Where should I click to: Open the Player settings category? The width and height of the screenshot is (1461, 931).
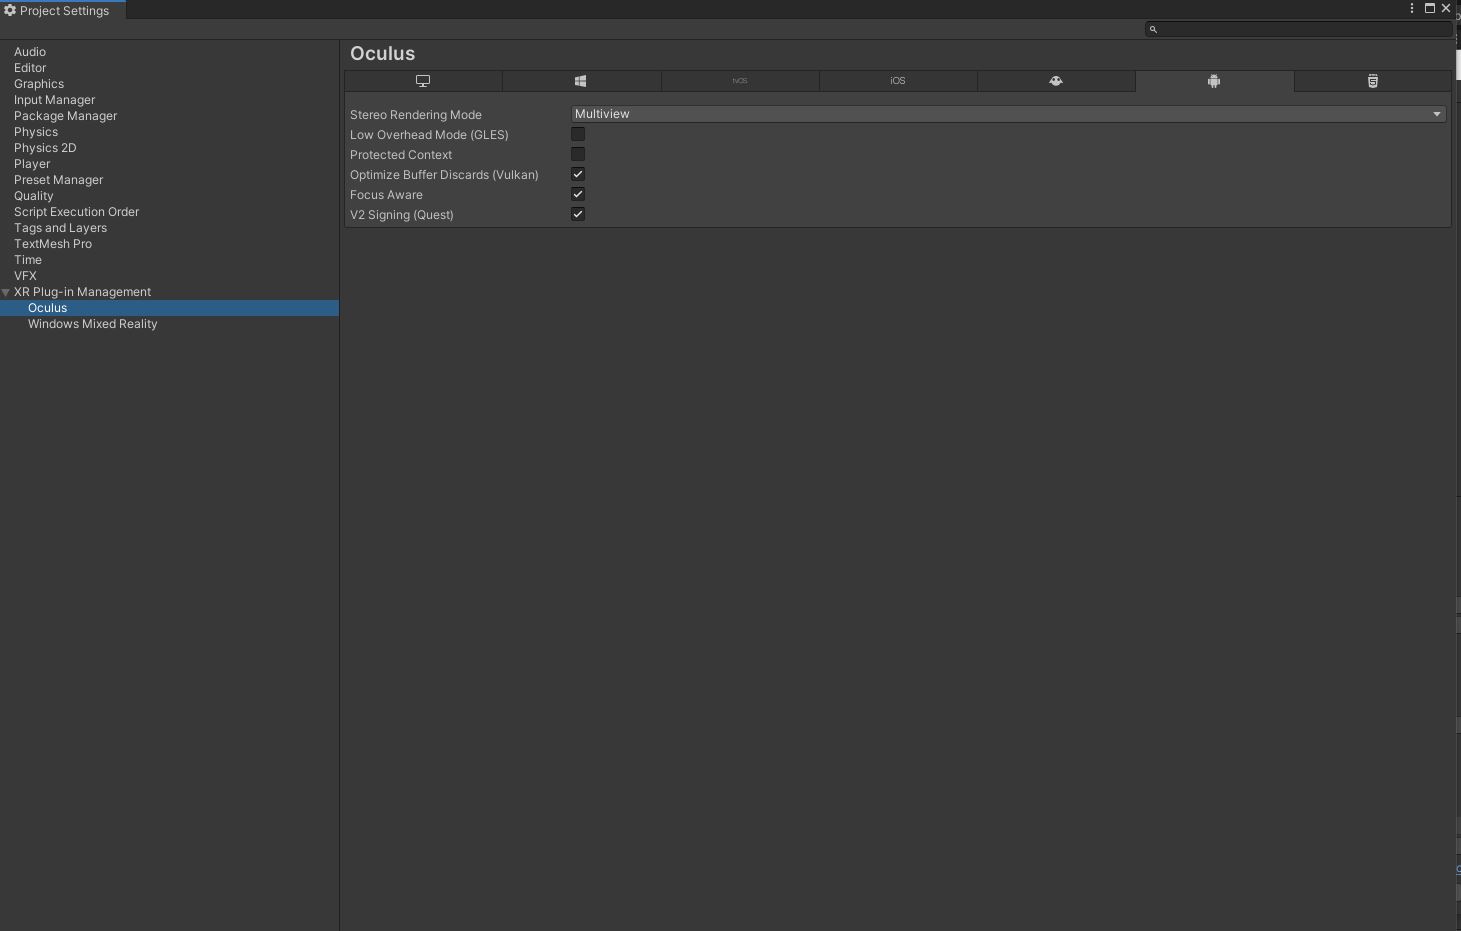coord(32,164)
